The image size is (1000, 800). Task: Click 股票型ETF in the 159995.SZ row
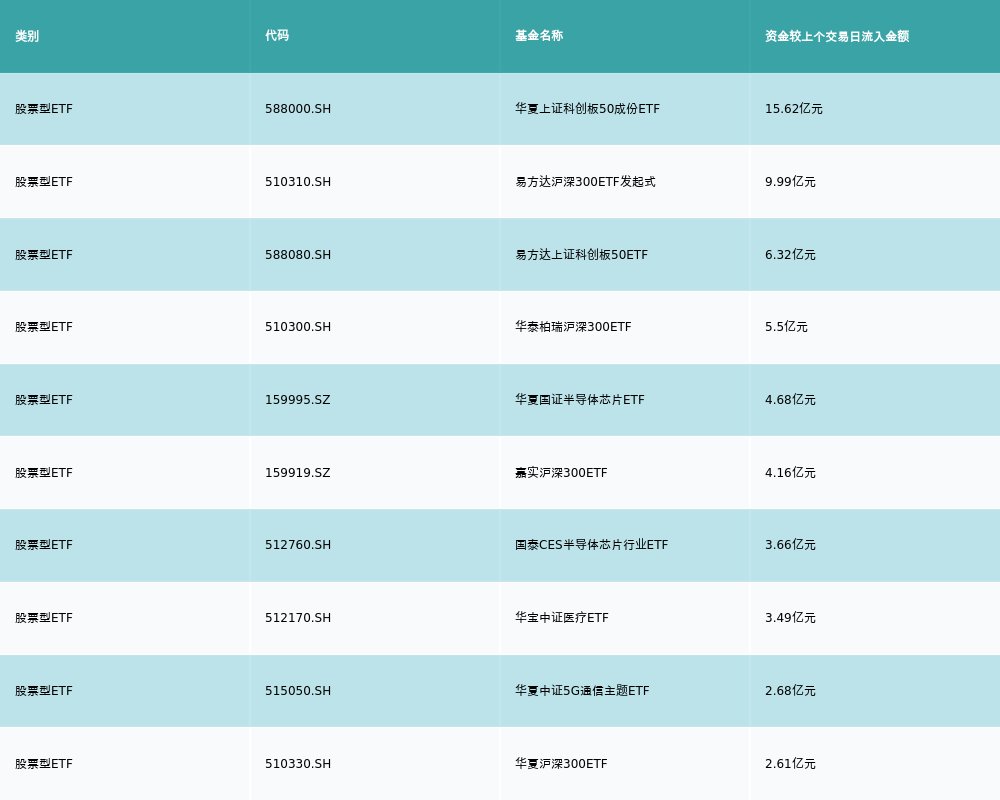pyautogui.click(x=44, y=400)
